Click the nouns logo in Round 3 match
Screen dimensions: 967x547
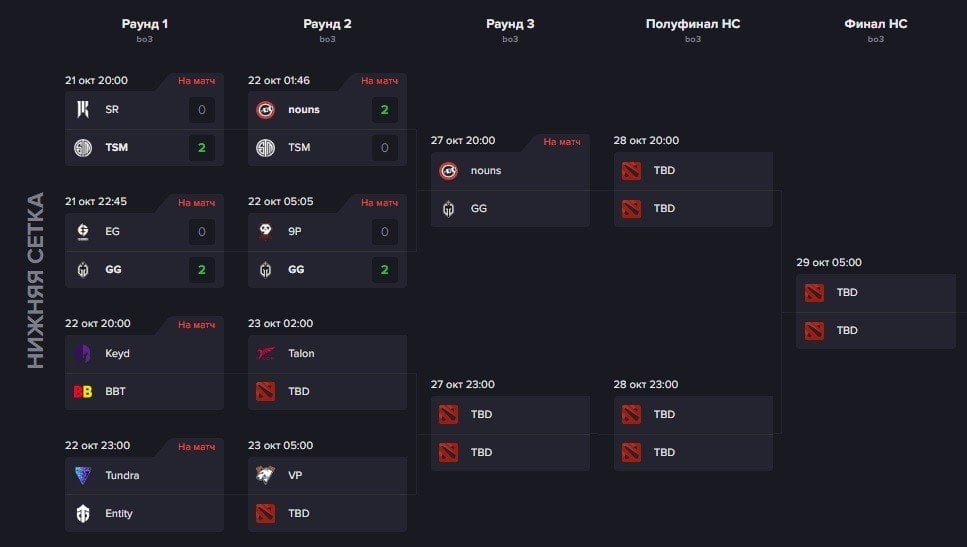(448, 171)
